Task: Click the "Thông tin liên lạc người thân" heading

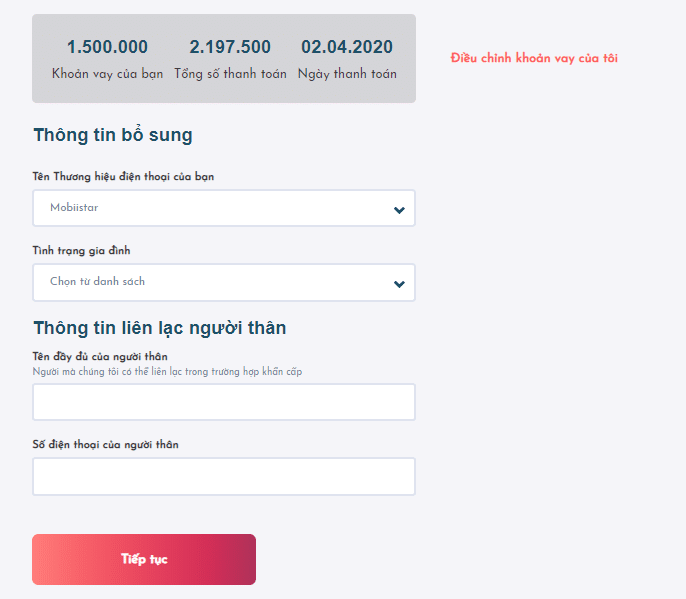Action: 160,327
